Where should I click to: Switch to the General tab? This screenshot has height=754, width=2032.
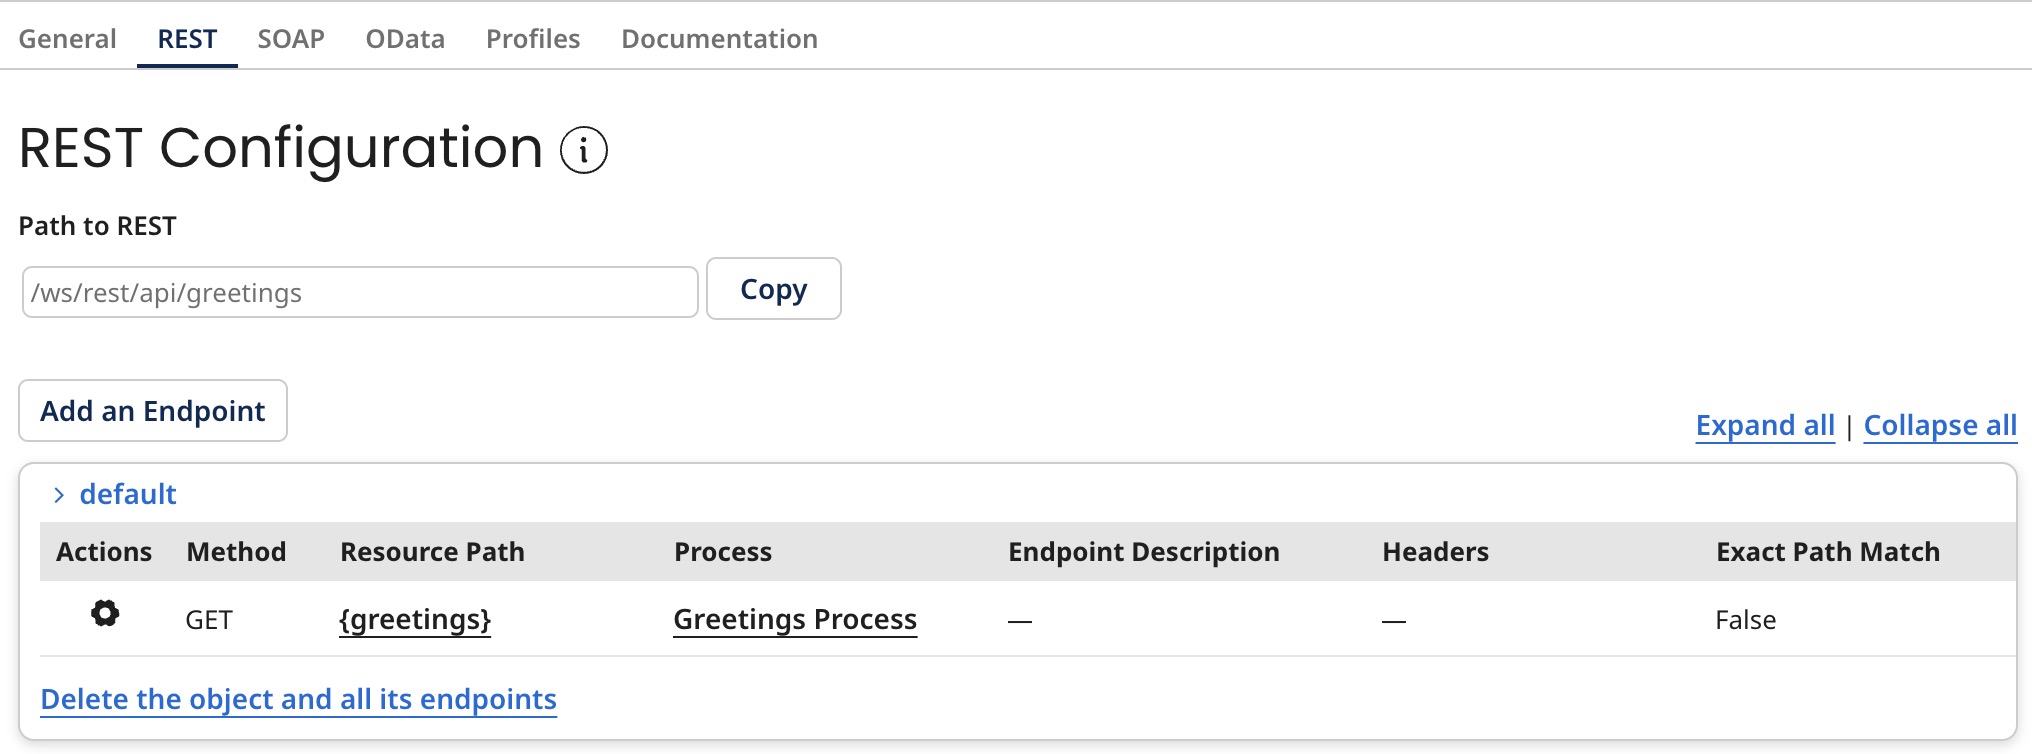(x=67, y=39)
